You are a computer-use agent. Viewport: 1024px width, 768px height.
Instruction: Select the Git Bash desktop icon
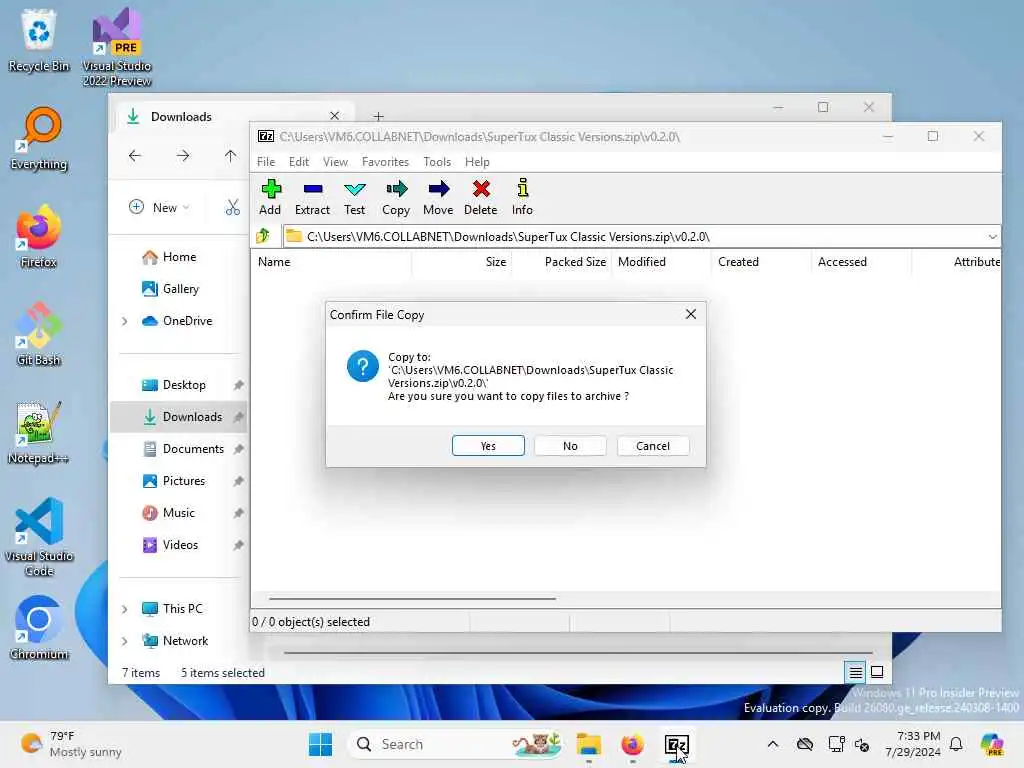(39, 334)
